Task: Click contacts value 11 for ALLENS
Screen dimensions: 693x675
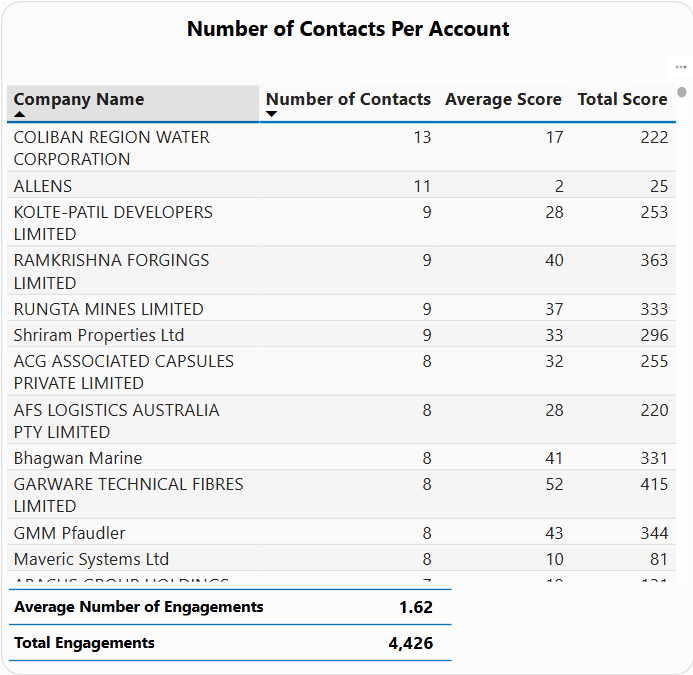Action: [x=422, y=186]
